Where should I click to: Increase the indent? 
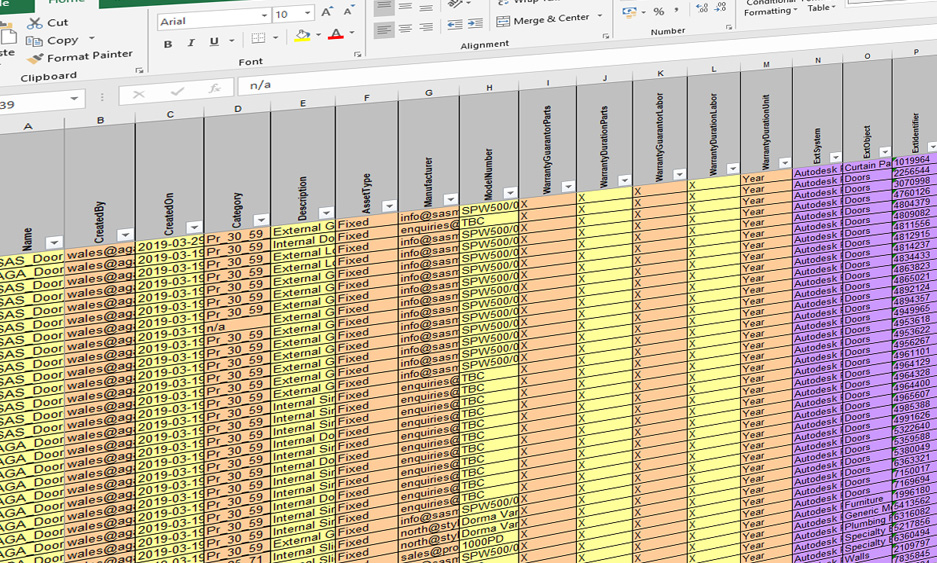point(476,23)
